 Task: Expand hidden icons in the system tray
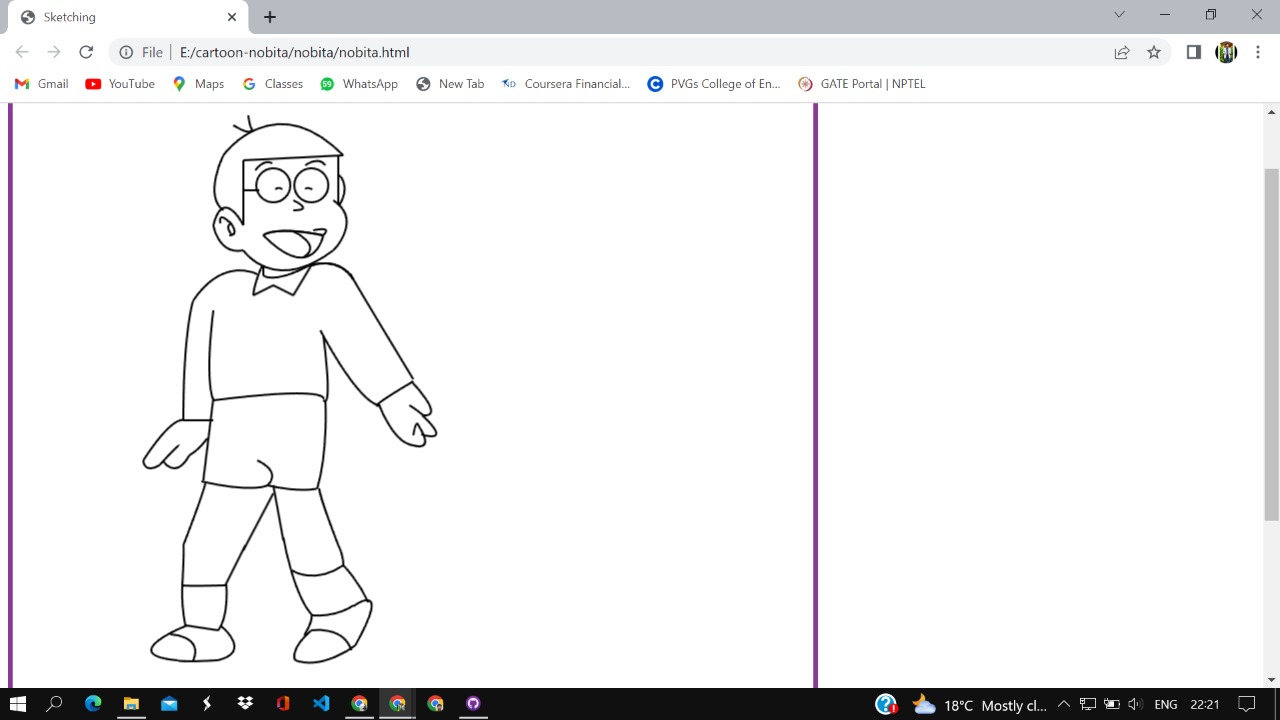coord(1063,705)
